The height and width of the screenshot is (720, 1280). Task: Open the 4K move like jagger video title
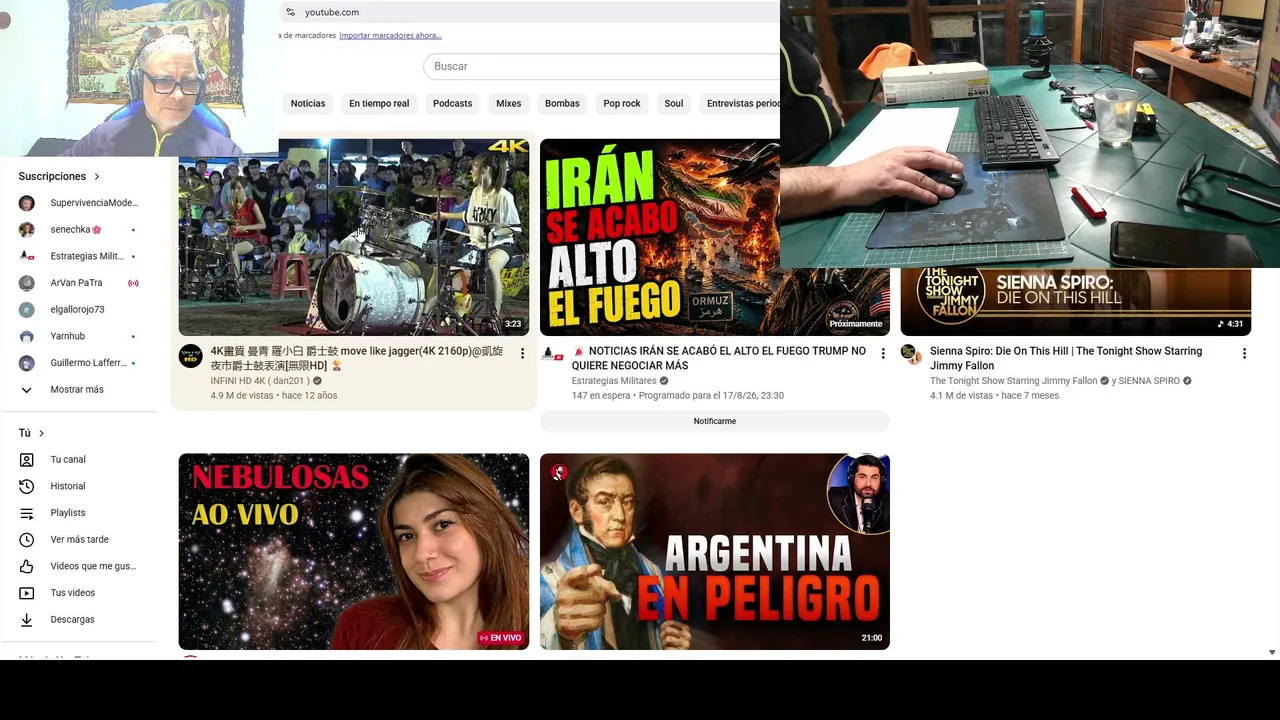point(357,358)
